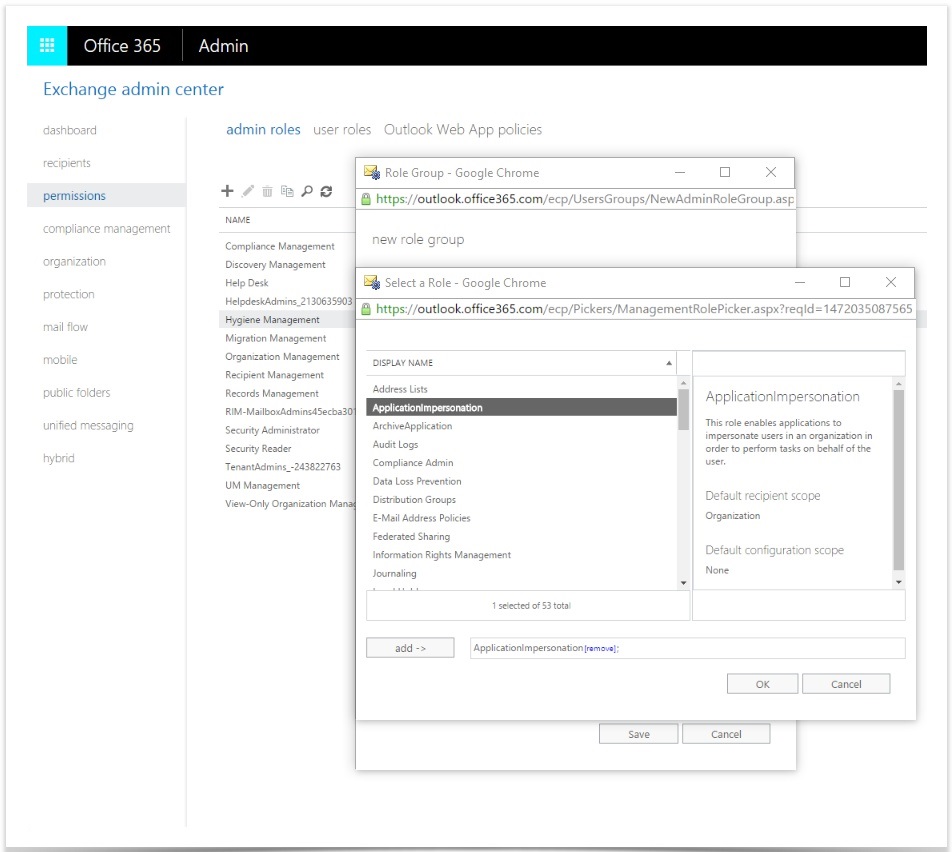Open recipients in left navigation
Image resolution: width=952 pixels, height=852 pixels.
tap(67, 163)
